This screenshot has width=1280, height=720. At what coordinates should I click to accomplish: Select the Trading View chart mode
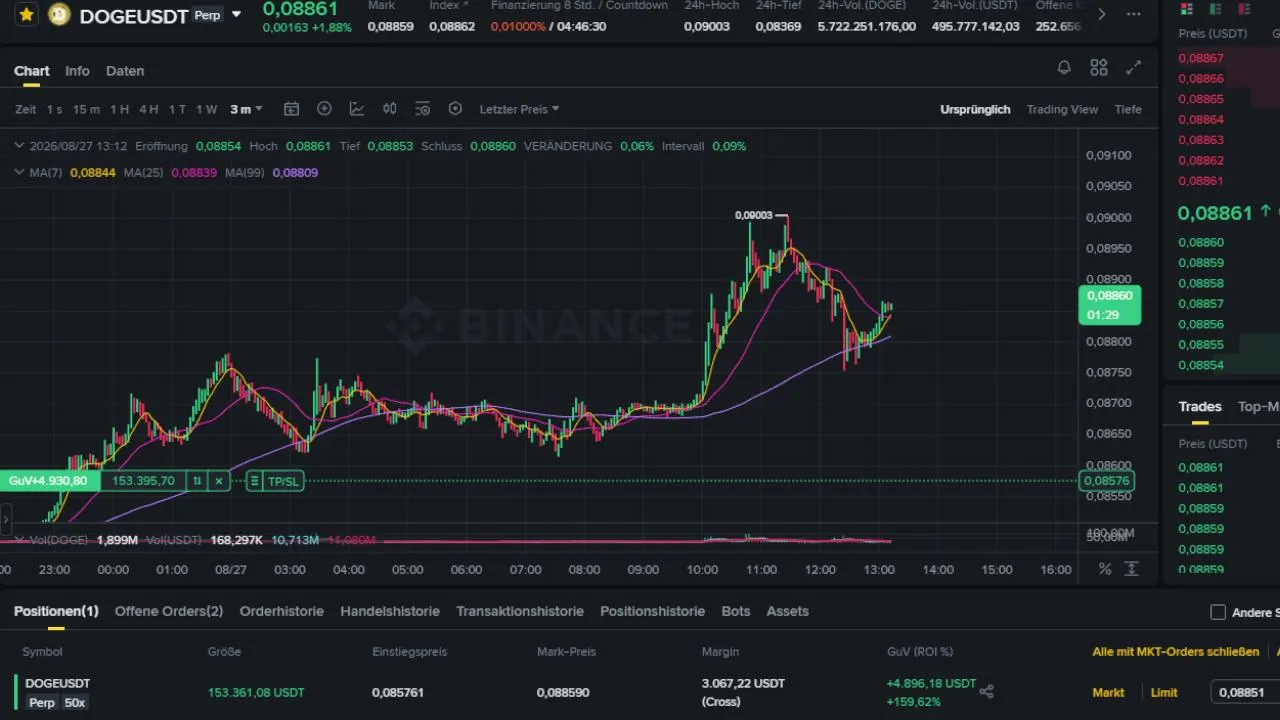click(1062, 109)
